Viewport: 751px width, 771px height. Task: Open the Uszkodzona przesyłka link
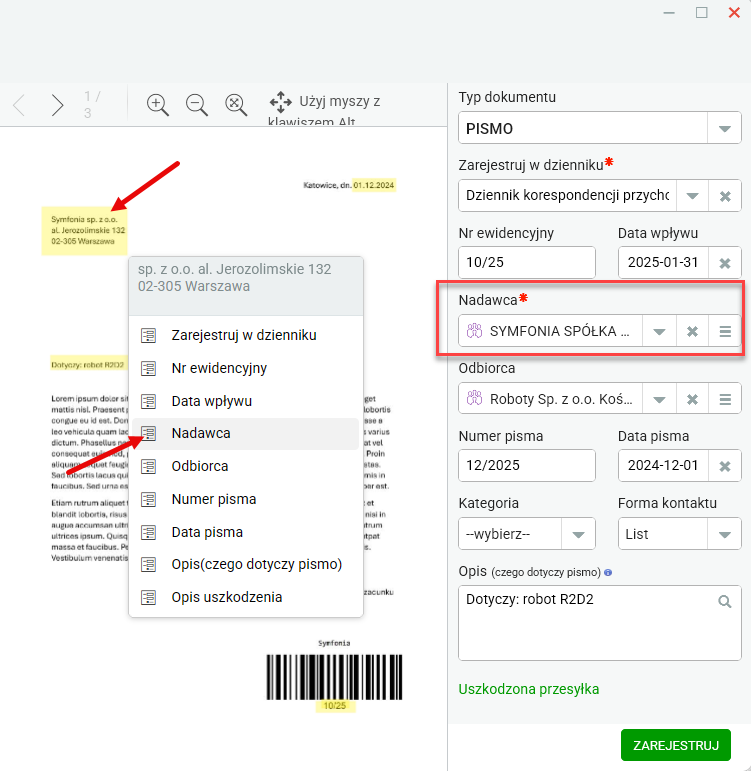point(529,689)
